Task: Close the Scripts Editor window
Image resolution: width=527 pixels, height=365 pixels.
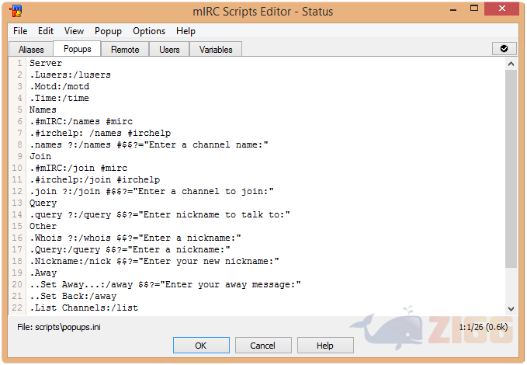Action: (501, 8)
